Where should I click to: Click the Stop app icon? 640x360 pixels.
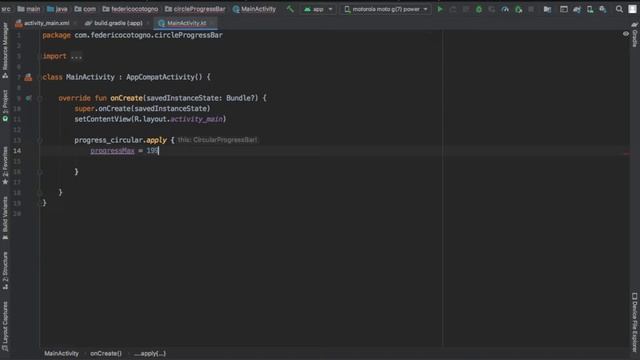531,9
